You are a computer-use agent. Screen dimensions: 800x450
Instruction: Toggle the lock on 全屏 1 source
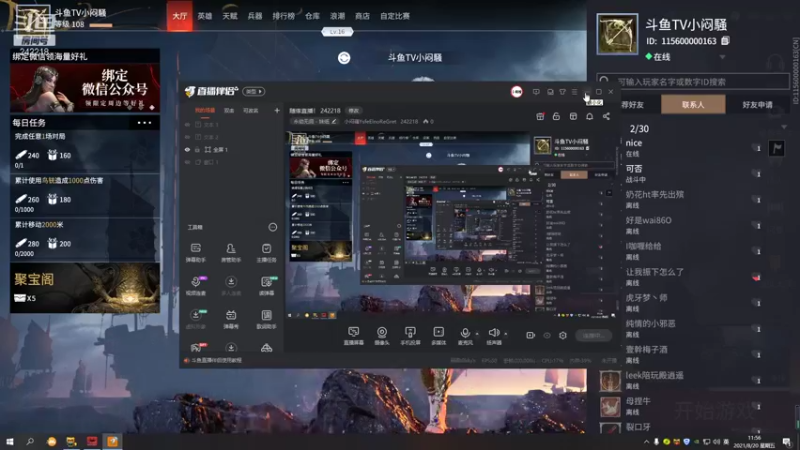coord(197,149)
